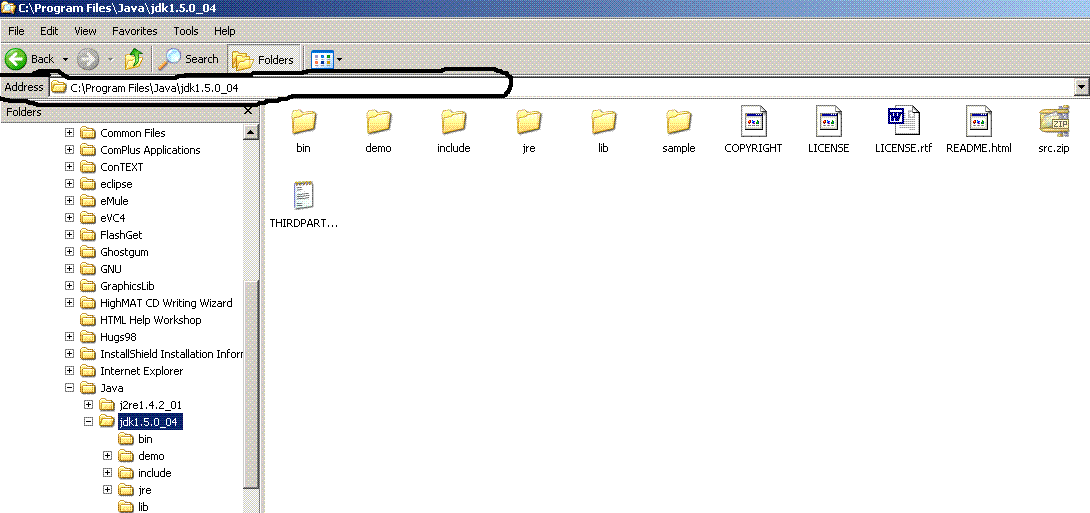Open the Search pane
This screenshot has width=1090, height=513.
pos(188,59)
